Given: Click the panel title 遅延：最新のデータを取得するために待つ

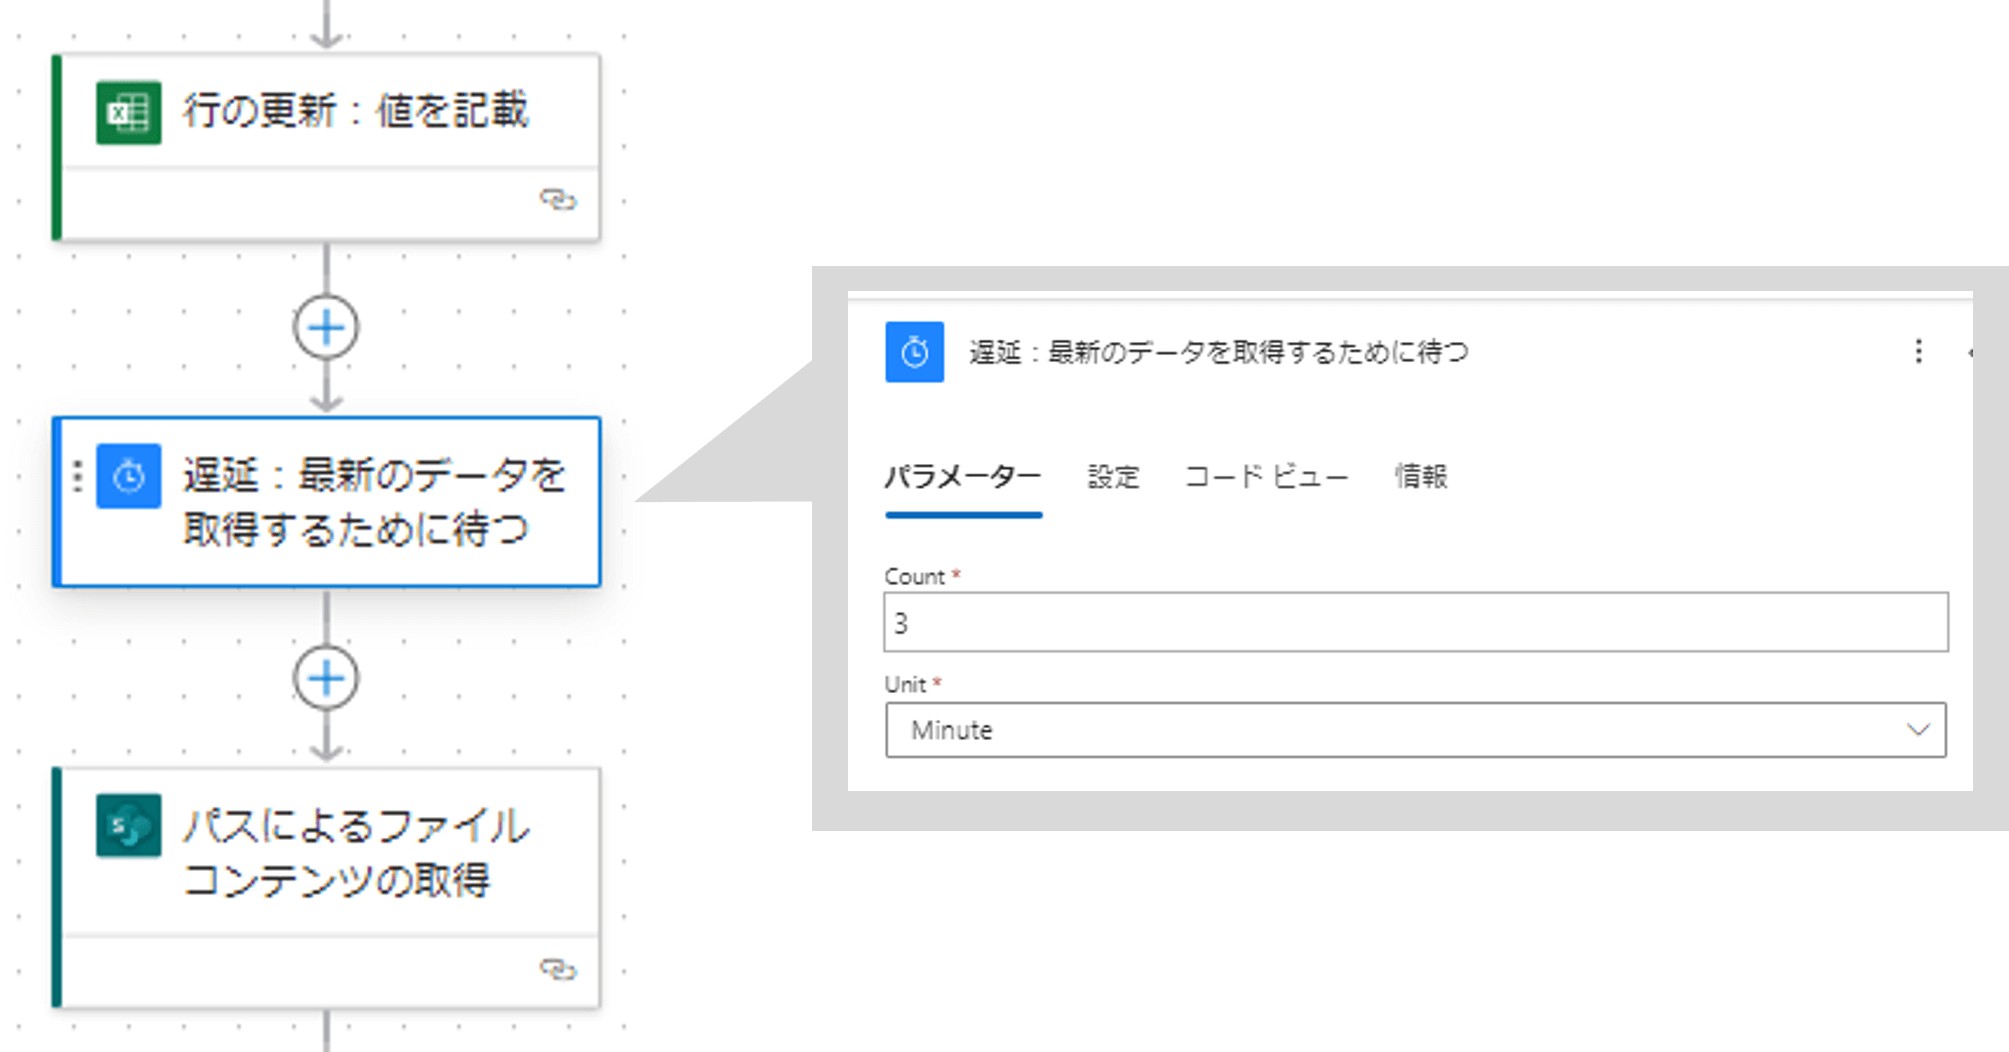Looking at the screenshot, I should 1219,352.
